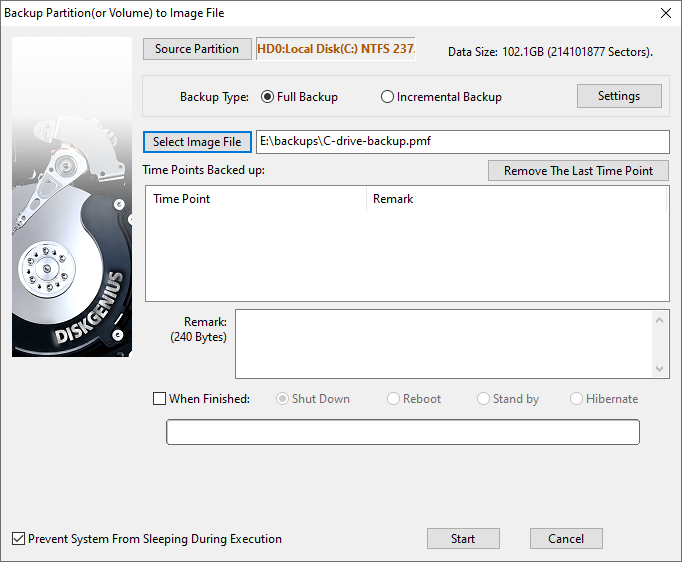Enable the When Finished checkbox

coord(160,399)
